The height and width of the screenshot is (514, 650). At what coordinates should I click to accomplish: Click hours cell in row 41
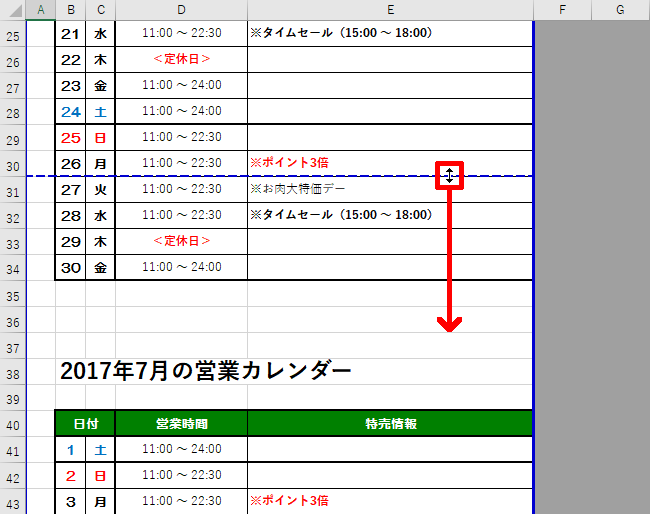181,449
